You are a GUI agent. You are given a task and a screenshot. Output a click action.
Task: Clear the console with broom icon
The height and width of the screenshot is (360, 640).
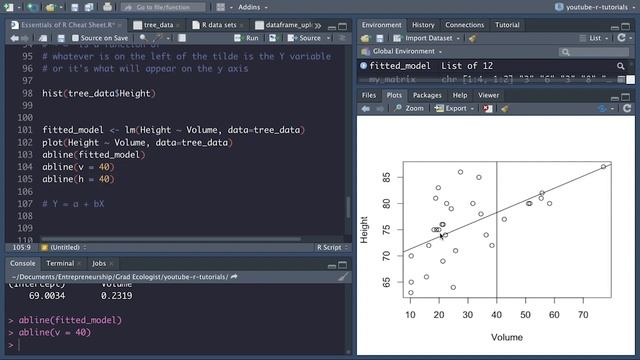pyautogui.click(x=343, y=277)
